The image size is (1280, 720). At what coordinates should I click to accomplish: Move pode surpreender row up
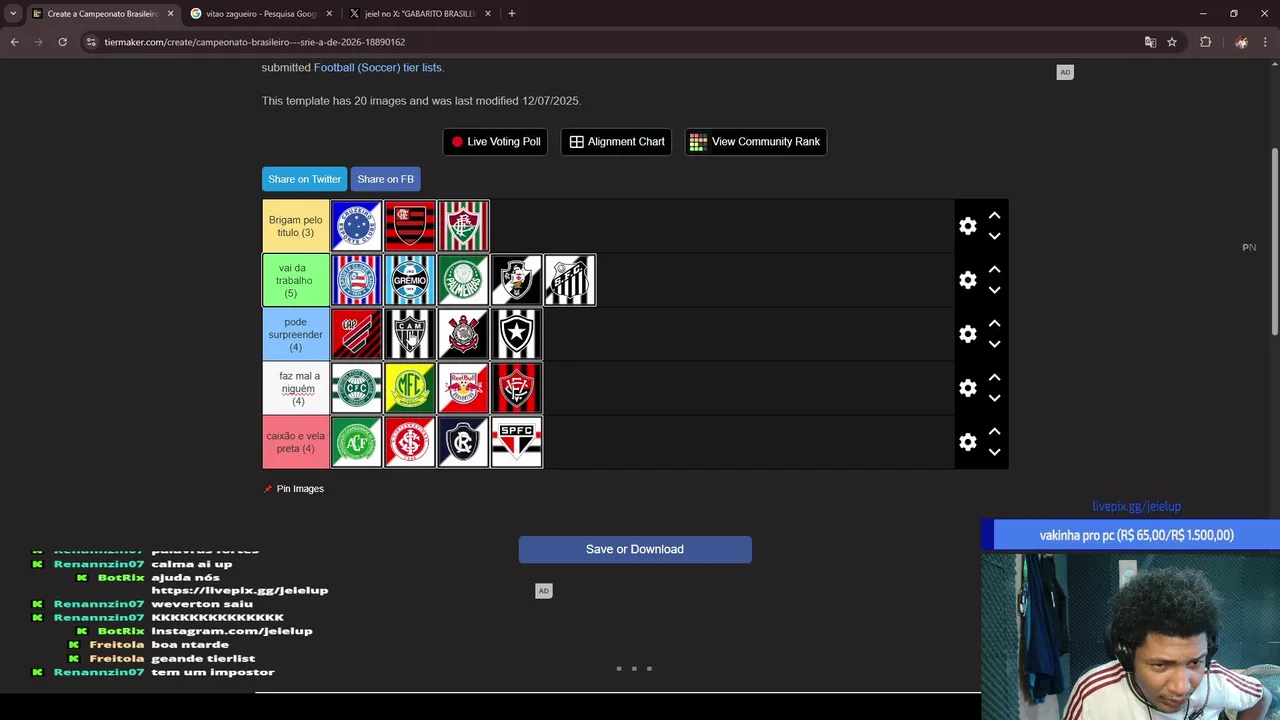(x=994, y=323)
